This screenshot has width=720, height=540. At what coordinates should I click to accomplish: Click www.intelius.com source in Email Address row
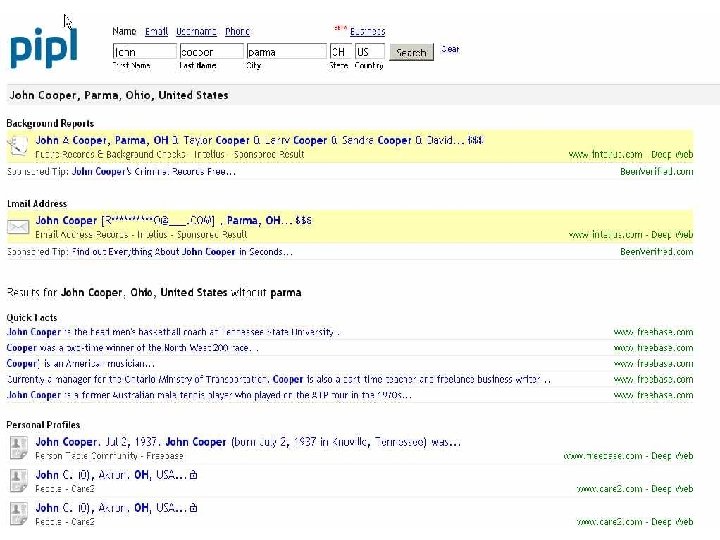coord(605,234)
